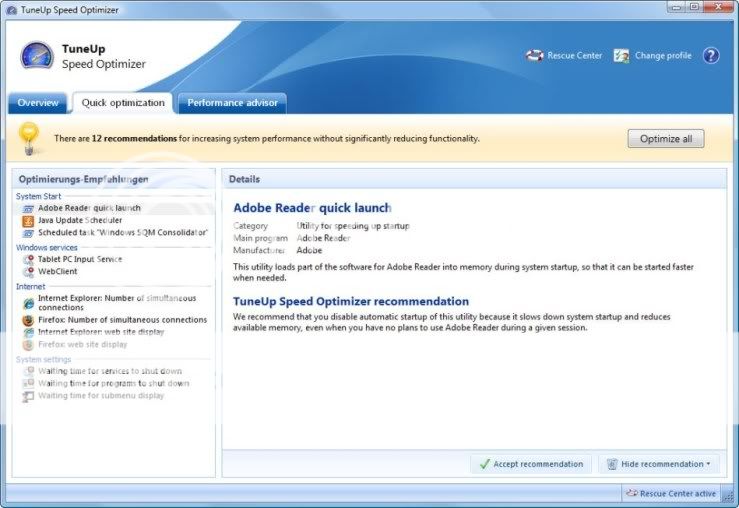This screenshot has width=739, height=508.
Task: Click the Manufacturer value Adobe
Action: (309, 250)
